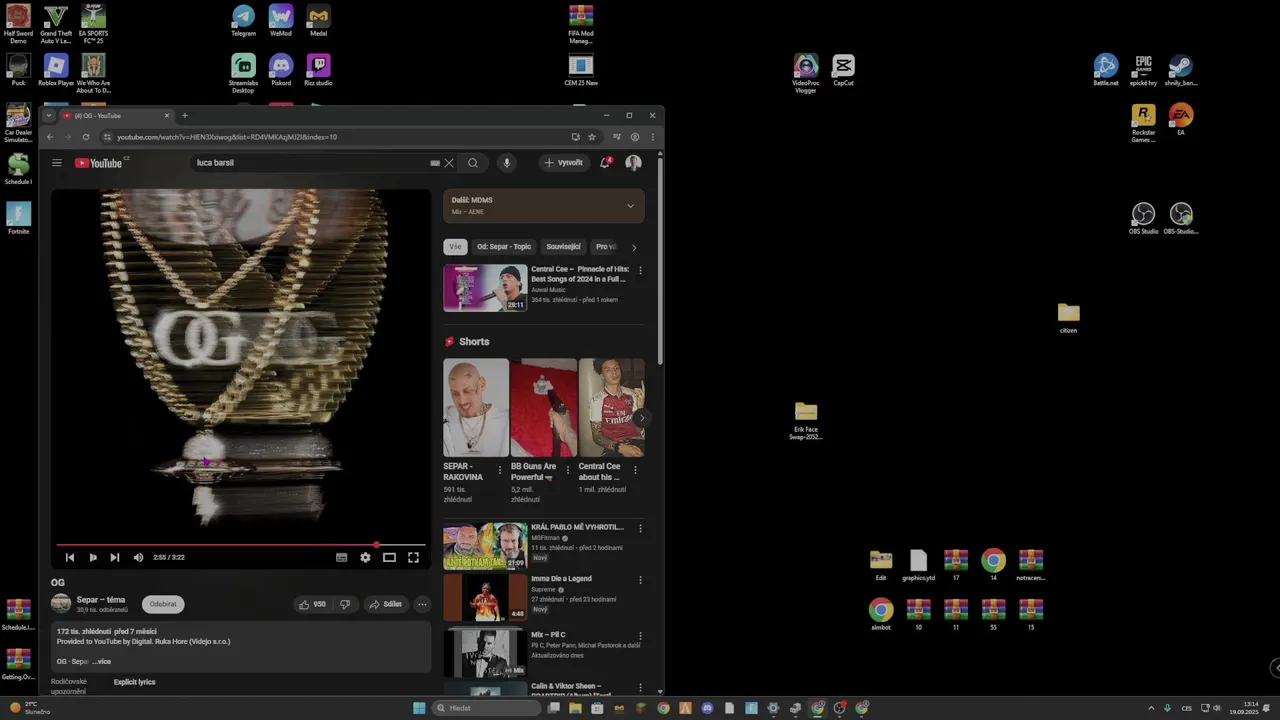Select the Související filter chip
This screenshot has height=720, width=1280.
click(x=563, y=247)
